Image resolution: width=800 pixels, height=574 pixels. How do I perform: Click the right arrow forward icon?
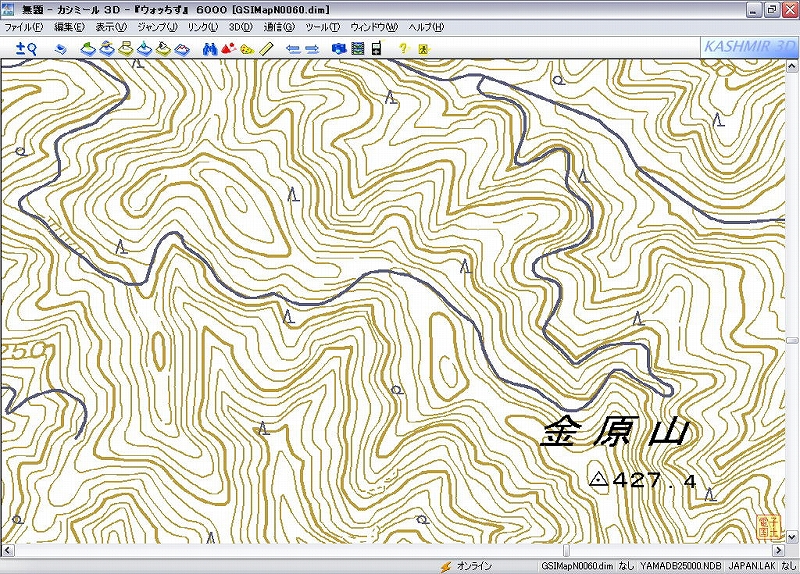click(312, 49)
